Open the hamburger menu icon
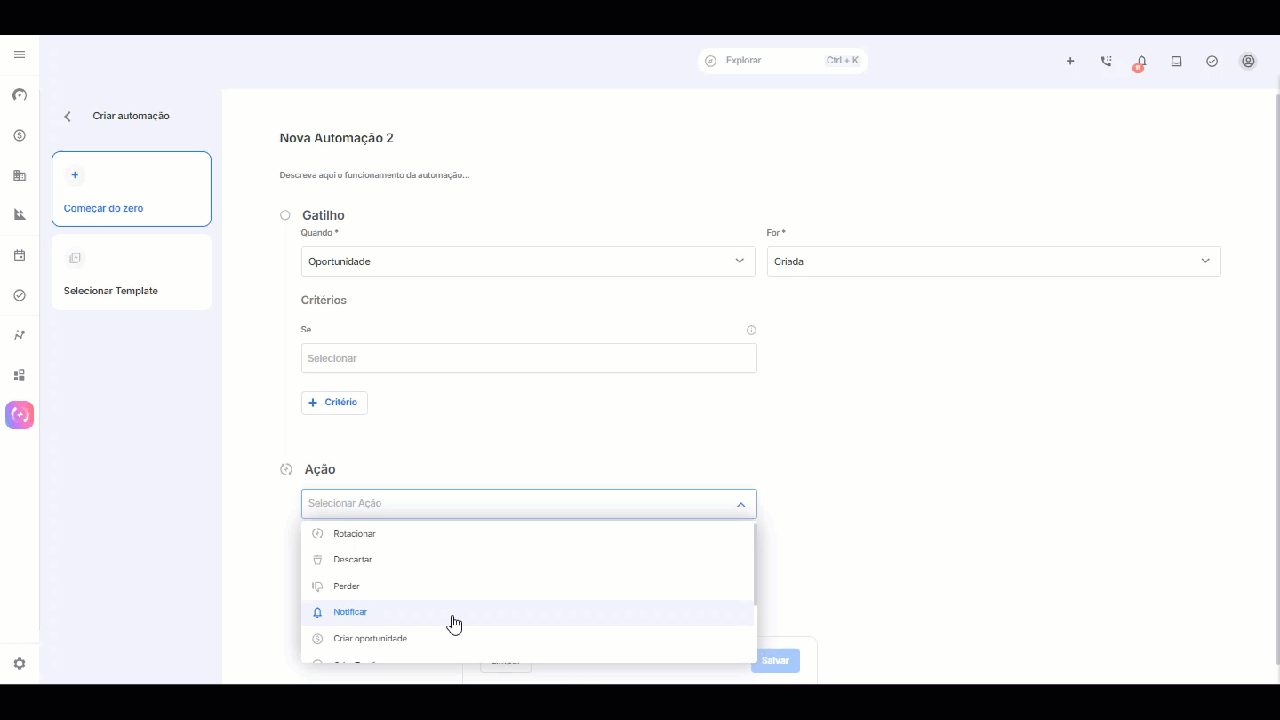The image size is (1280, 720). (x=19, y=54)
